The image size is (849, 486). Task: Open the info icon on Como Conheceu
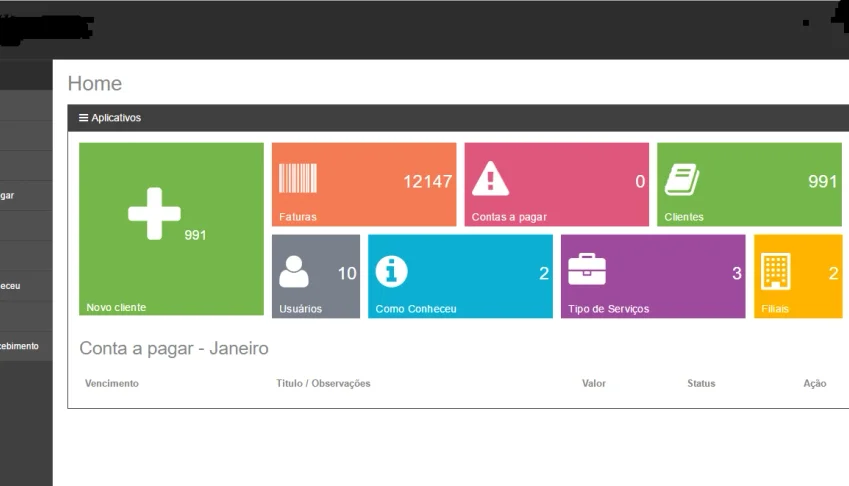(x=391, y=272)
